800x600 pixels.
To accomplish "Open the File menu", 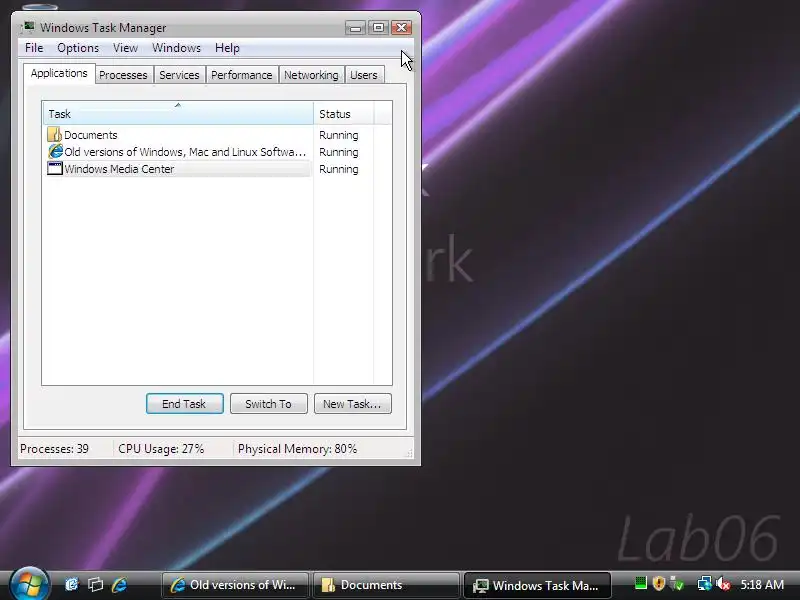I will click(x=34, y=48).
